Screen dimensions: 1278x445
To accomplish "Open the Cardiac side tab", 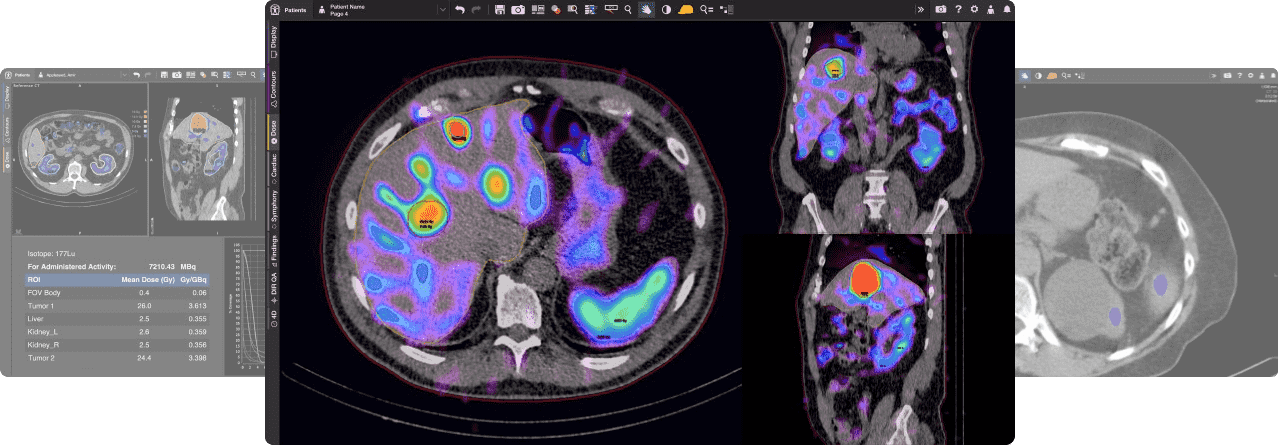I will (274, 171).
